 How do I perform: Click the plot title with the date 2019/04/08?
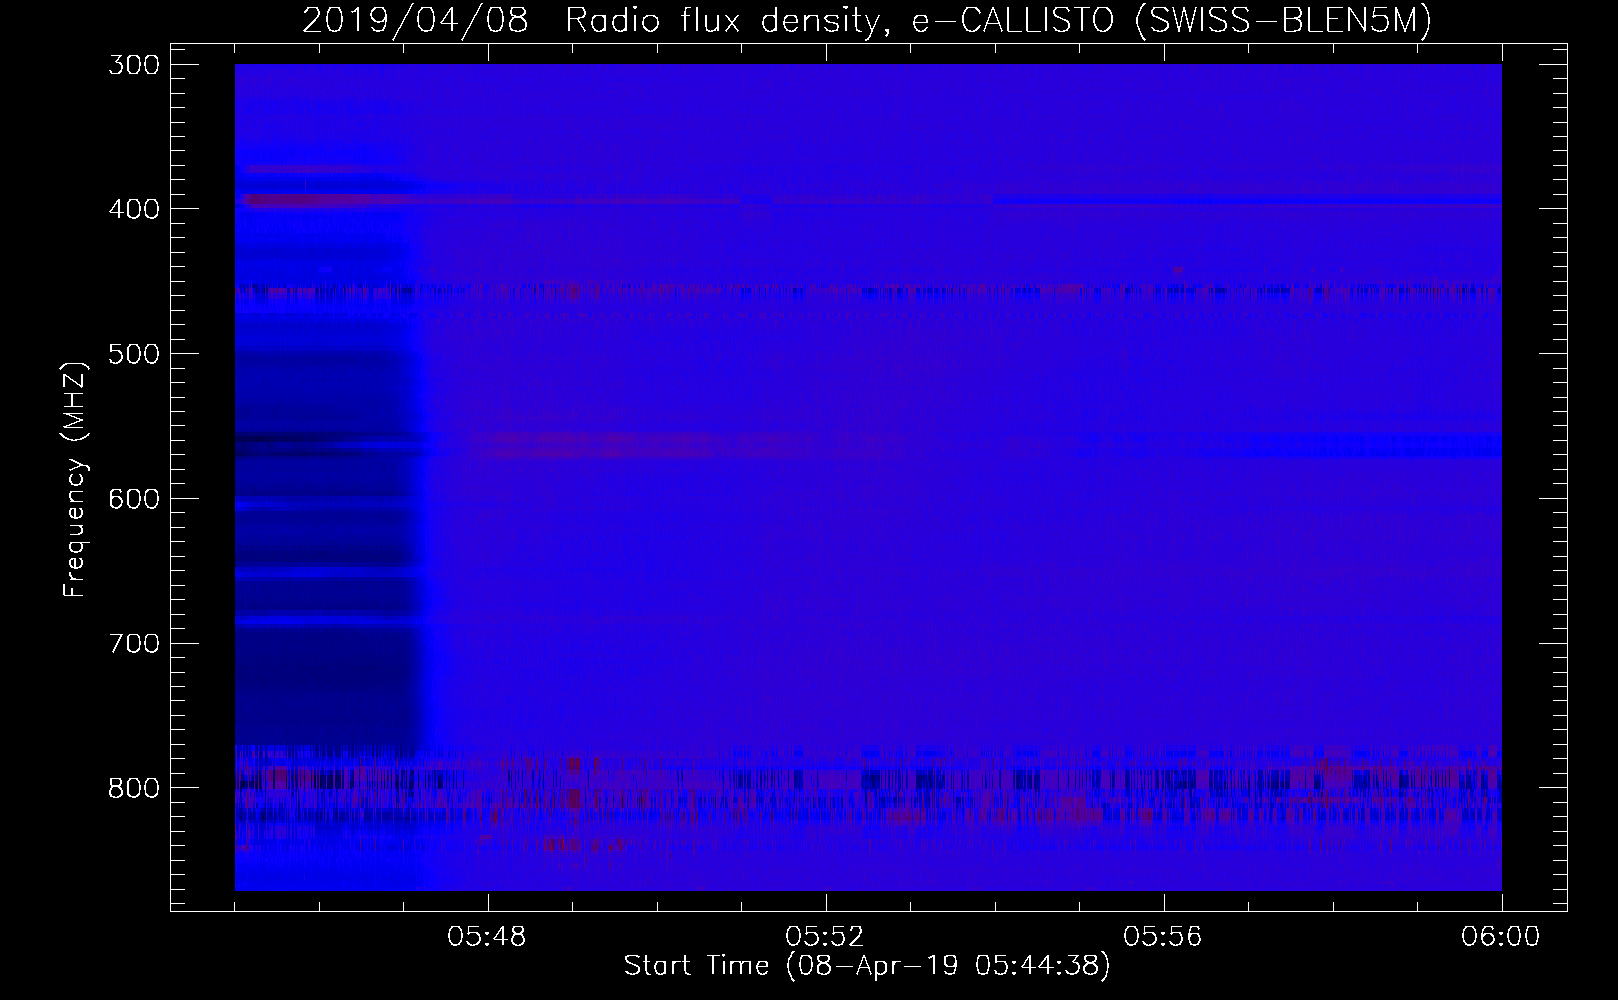866,20
